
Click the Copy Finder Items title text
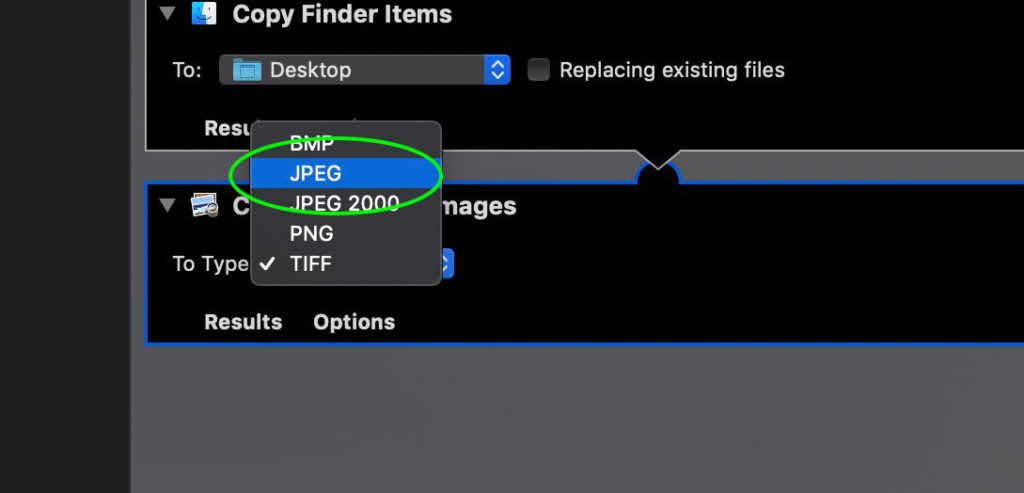tap(342, 14)
